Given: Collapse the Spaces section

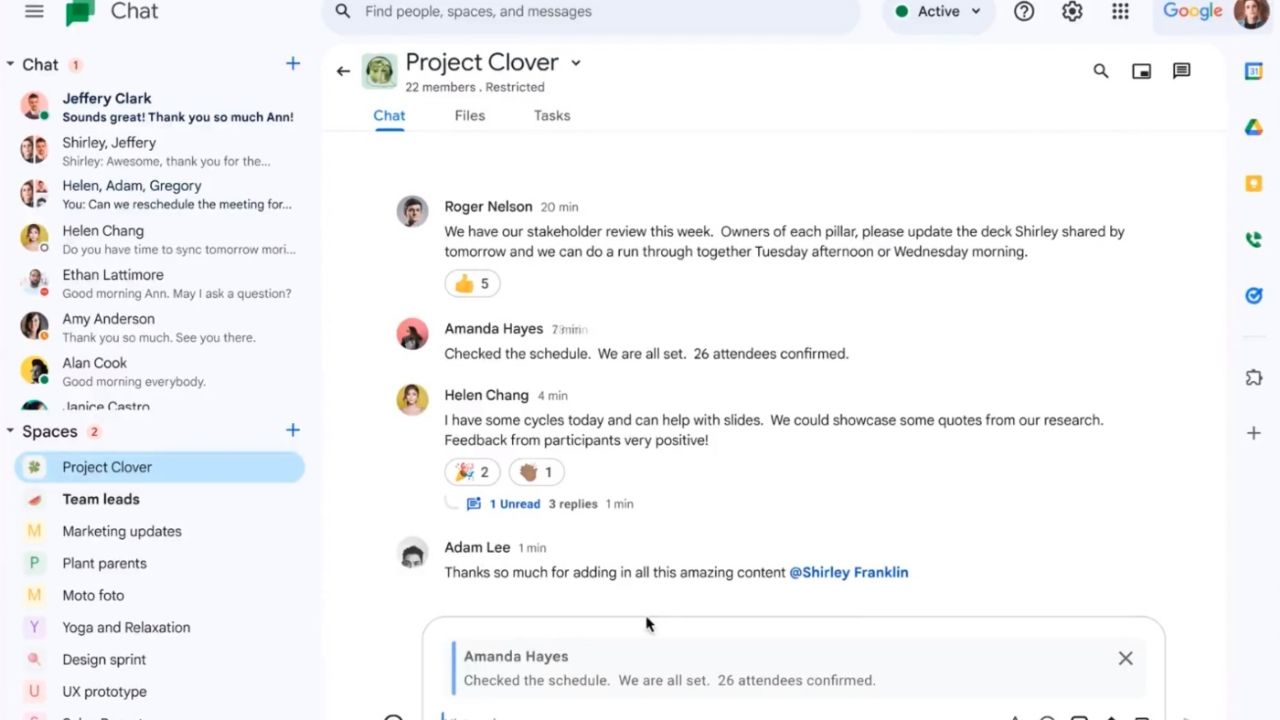Looking at the screenshot, I should pos(11,432).
